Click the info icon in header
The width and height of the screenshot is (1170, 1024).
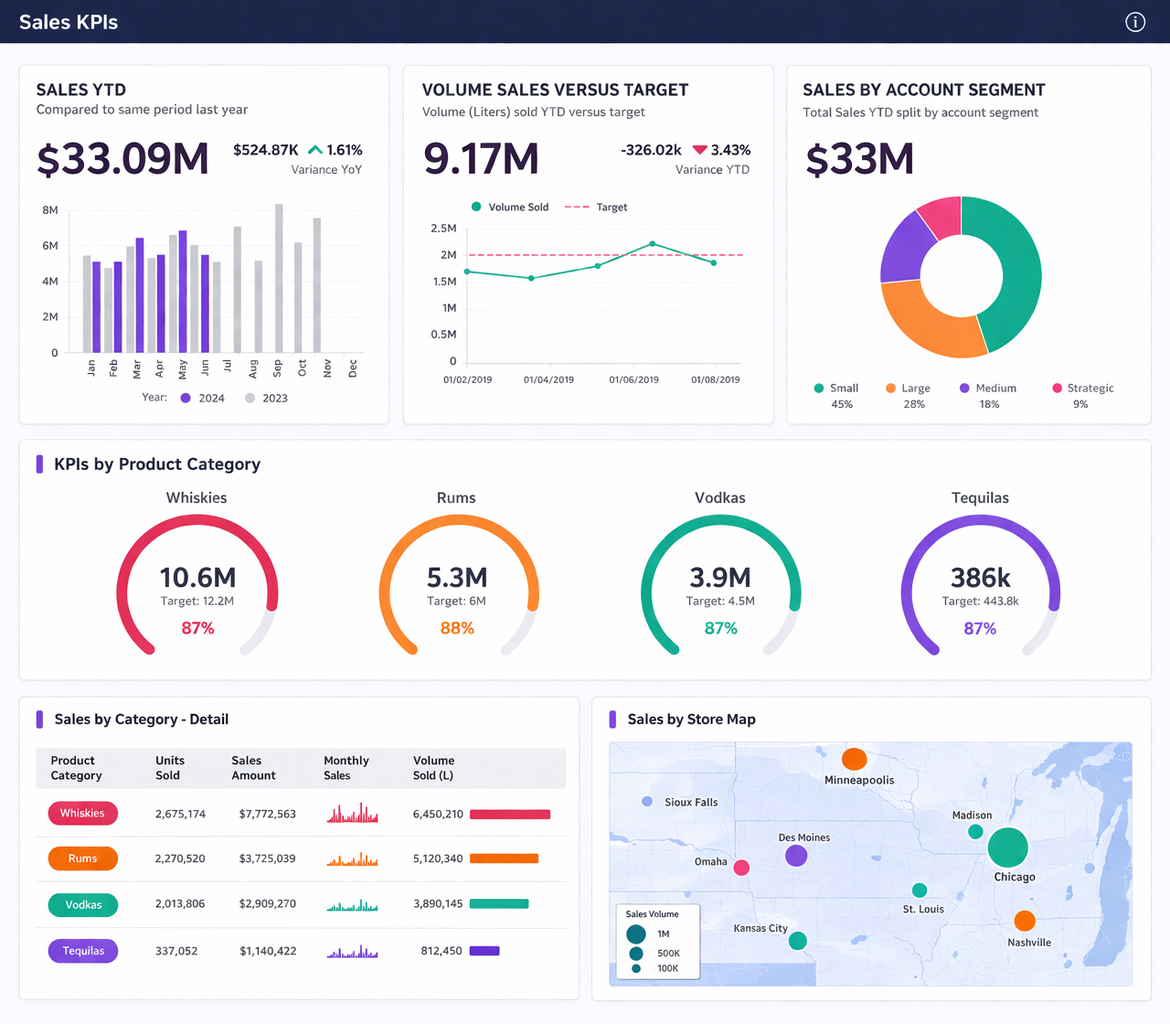(x=1135, y=22)
